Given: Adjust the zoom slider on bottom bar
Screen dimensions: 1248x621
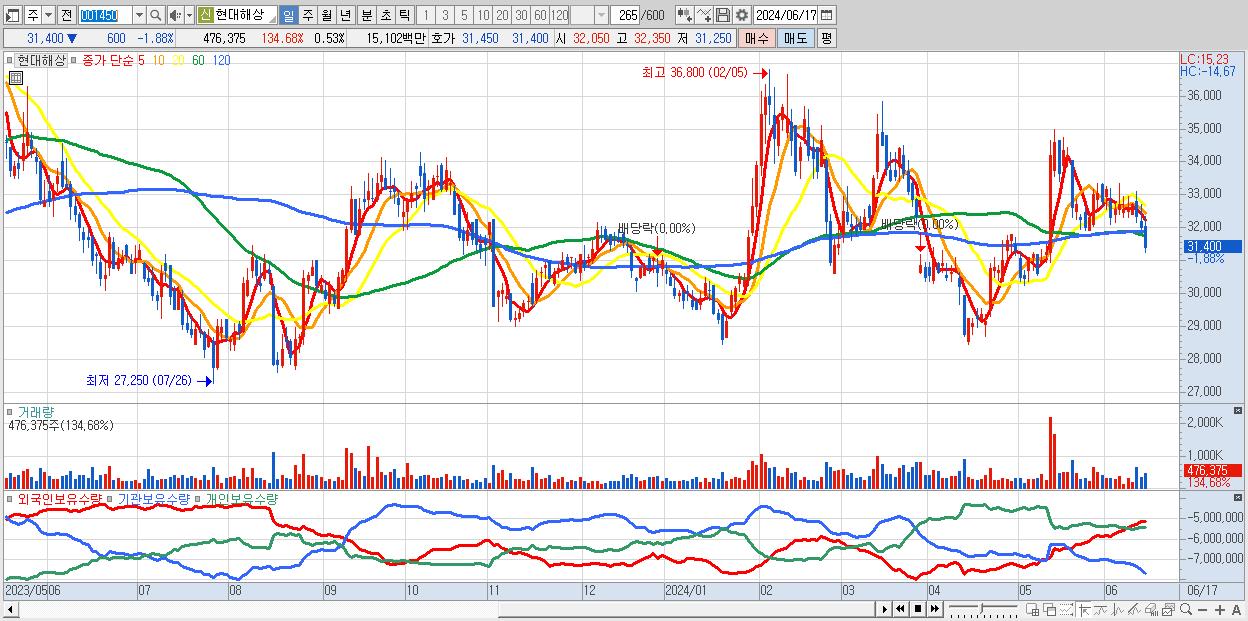Looking at the screenshot, I should pyautogui.click(x=982, y=609).
